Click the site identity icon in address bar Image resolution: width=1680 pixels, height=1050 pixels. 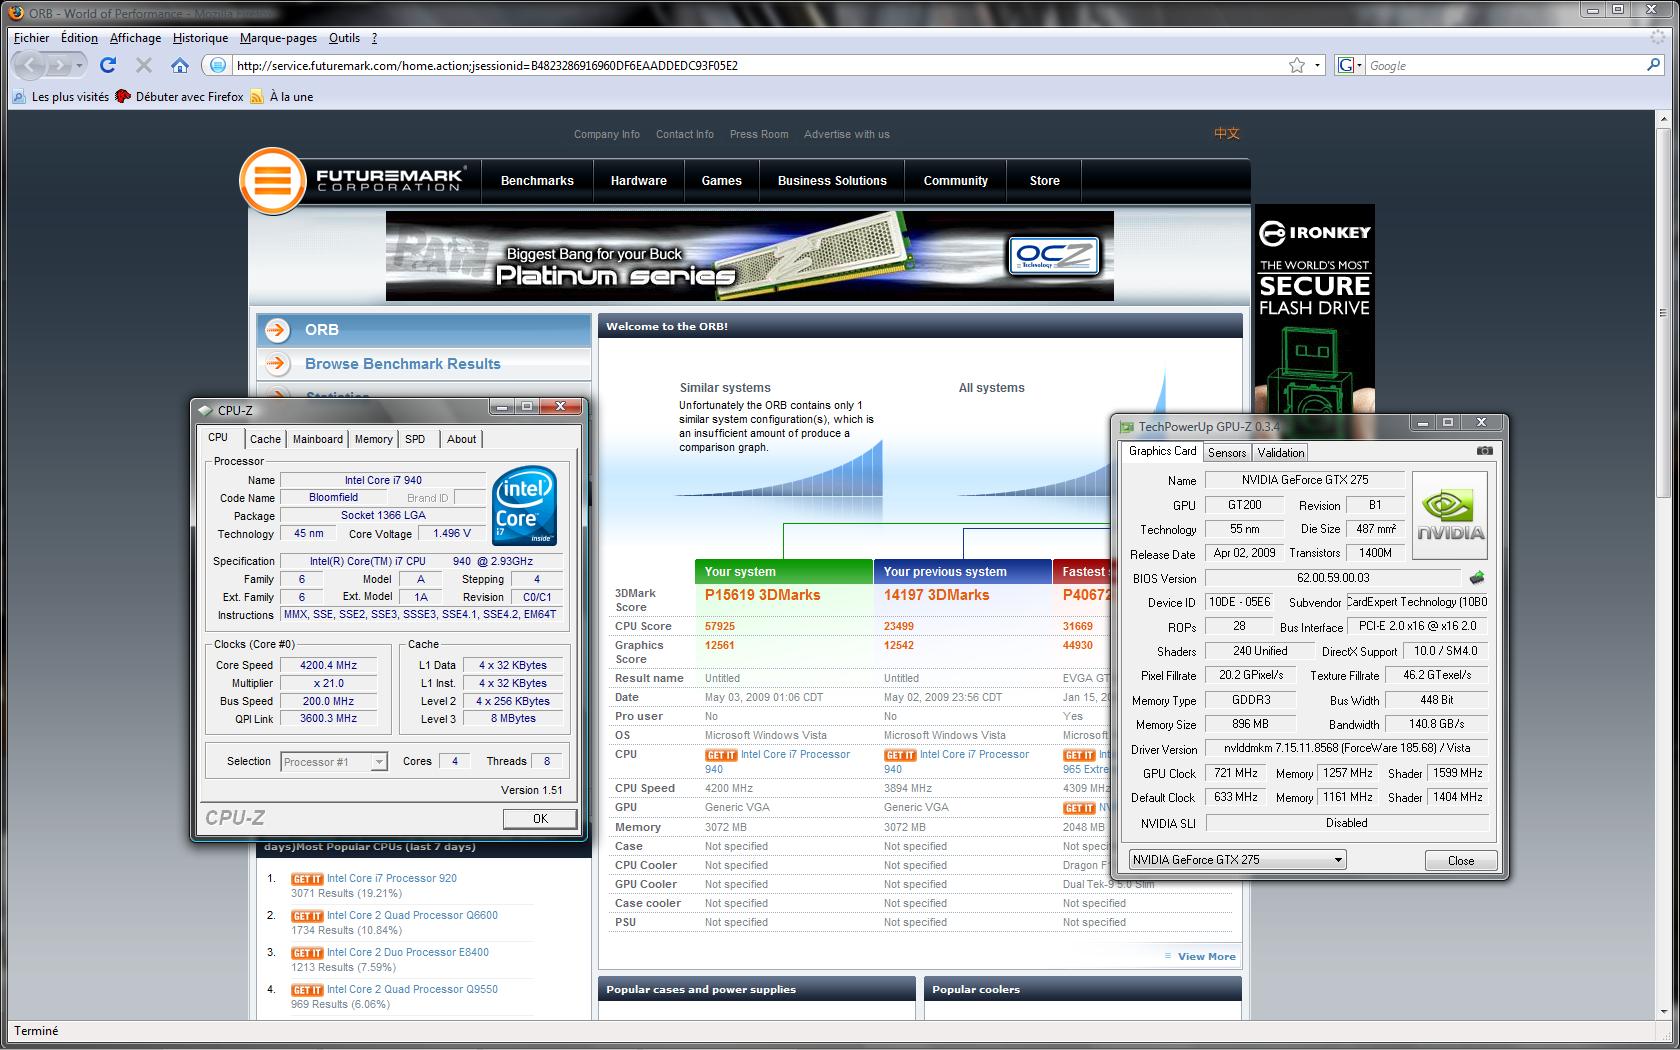(216, 65)
